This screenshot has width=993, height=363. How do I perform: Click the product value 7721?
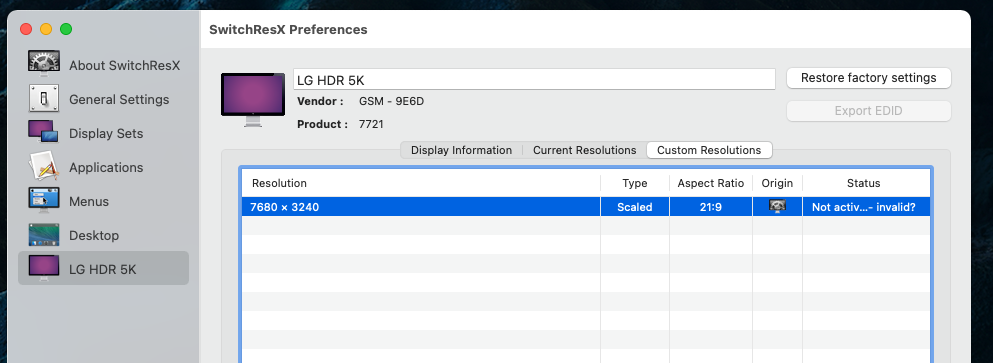(x=371, y=124)
